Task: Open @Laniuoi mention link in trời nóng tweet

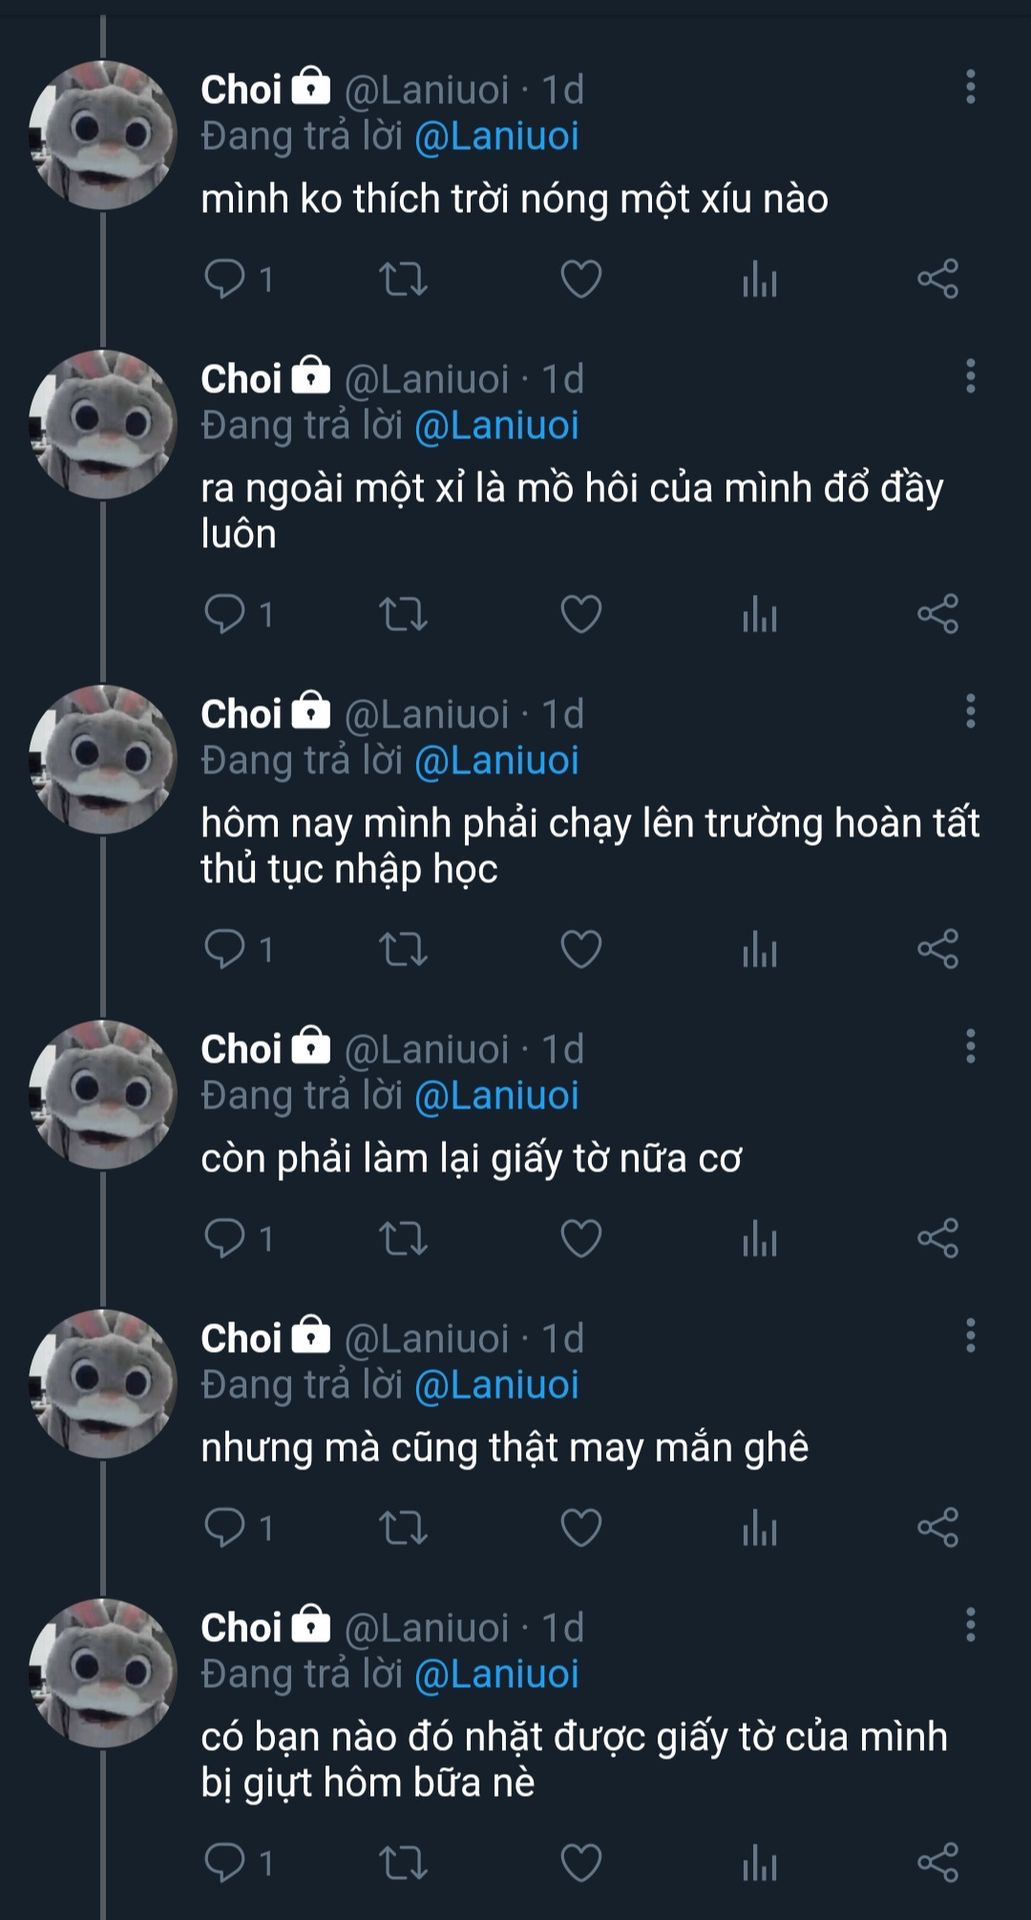Action: [496, 137]
